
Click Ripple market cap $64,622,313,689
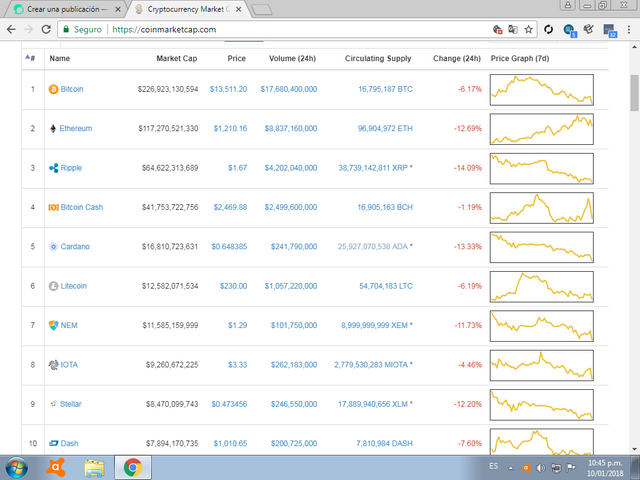tap(170, 168)
